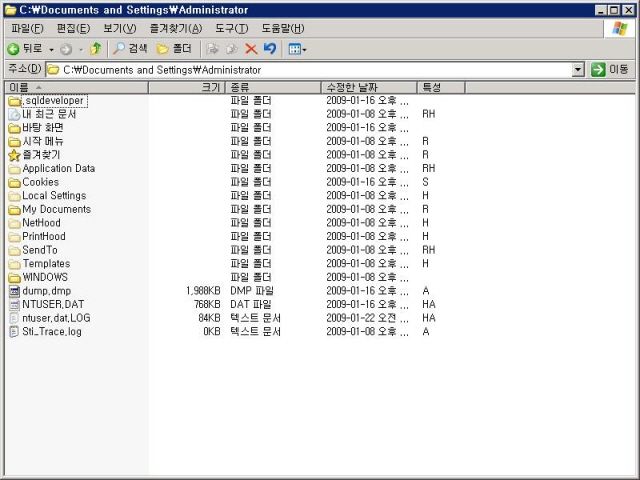The height and width of the screenshot is (480, 640).
Task: Sort by the 특성 column header
Action: pos(441,87)
